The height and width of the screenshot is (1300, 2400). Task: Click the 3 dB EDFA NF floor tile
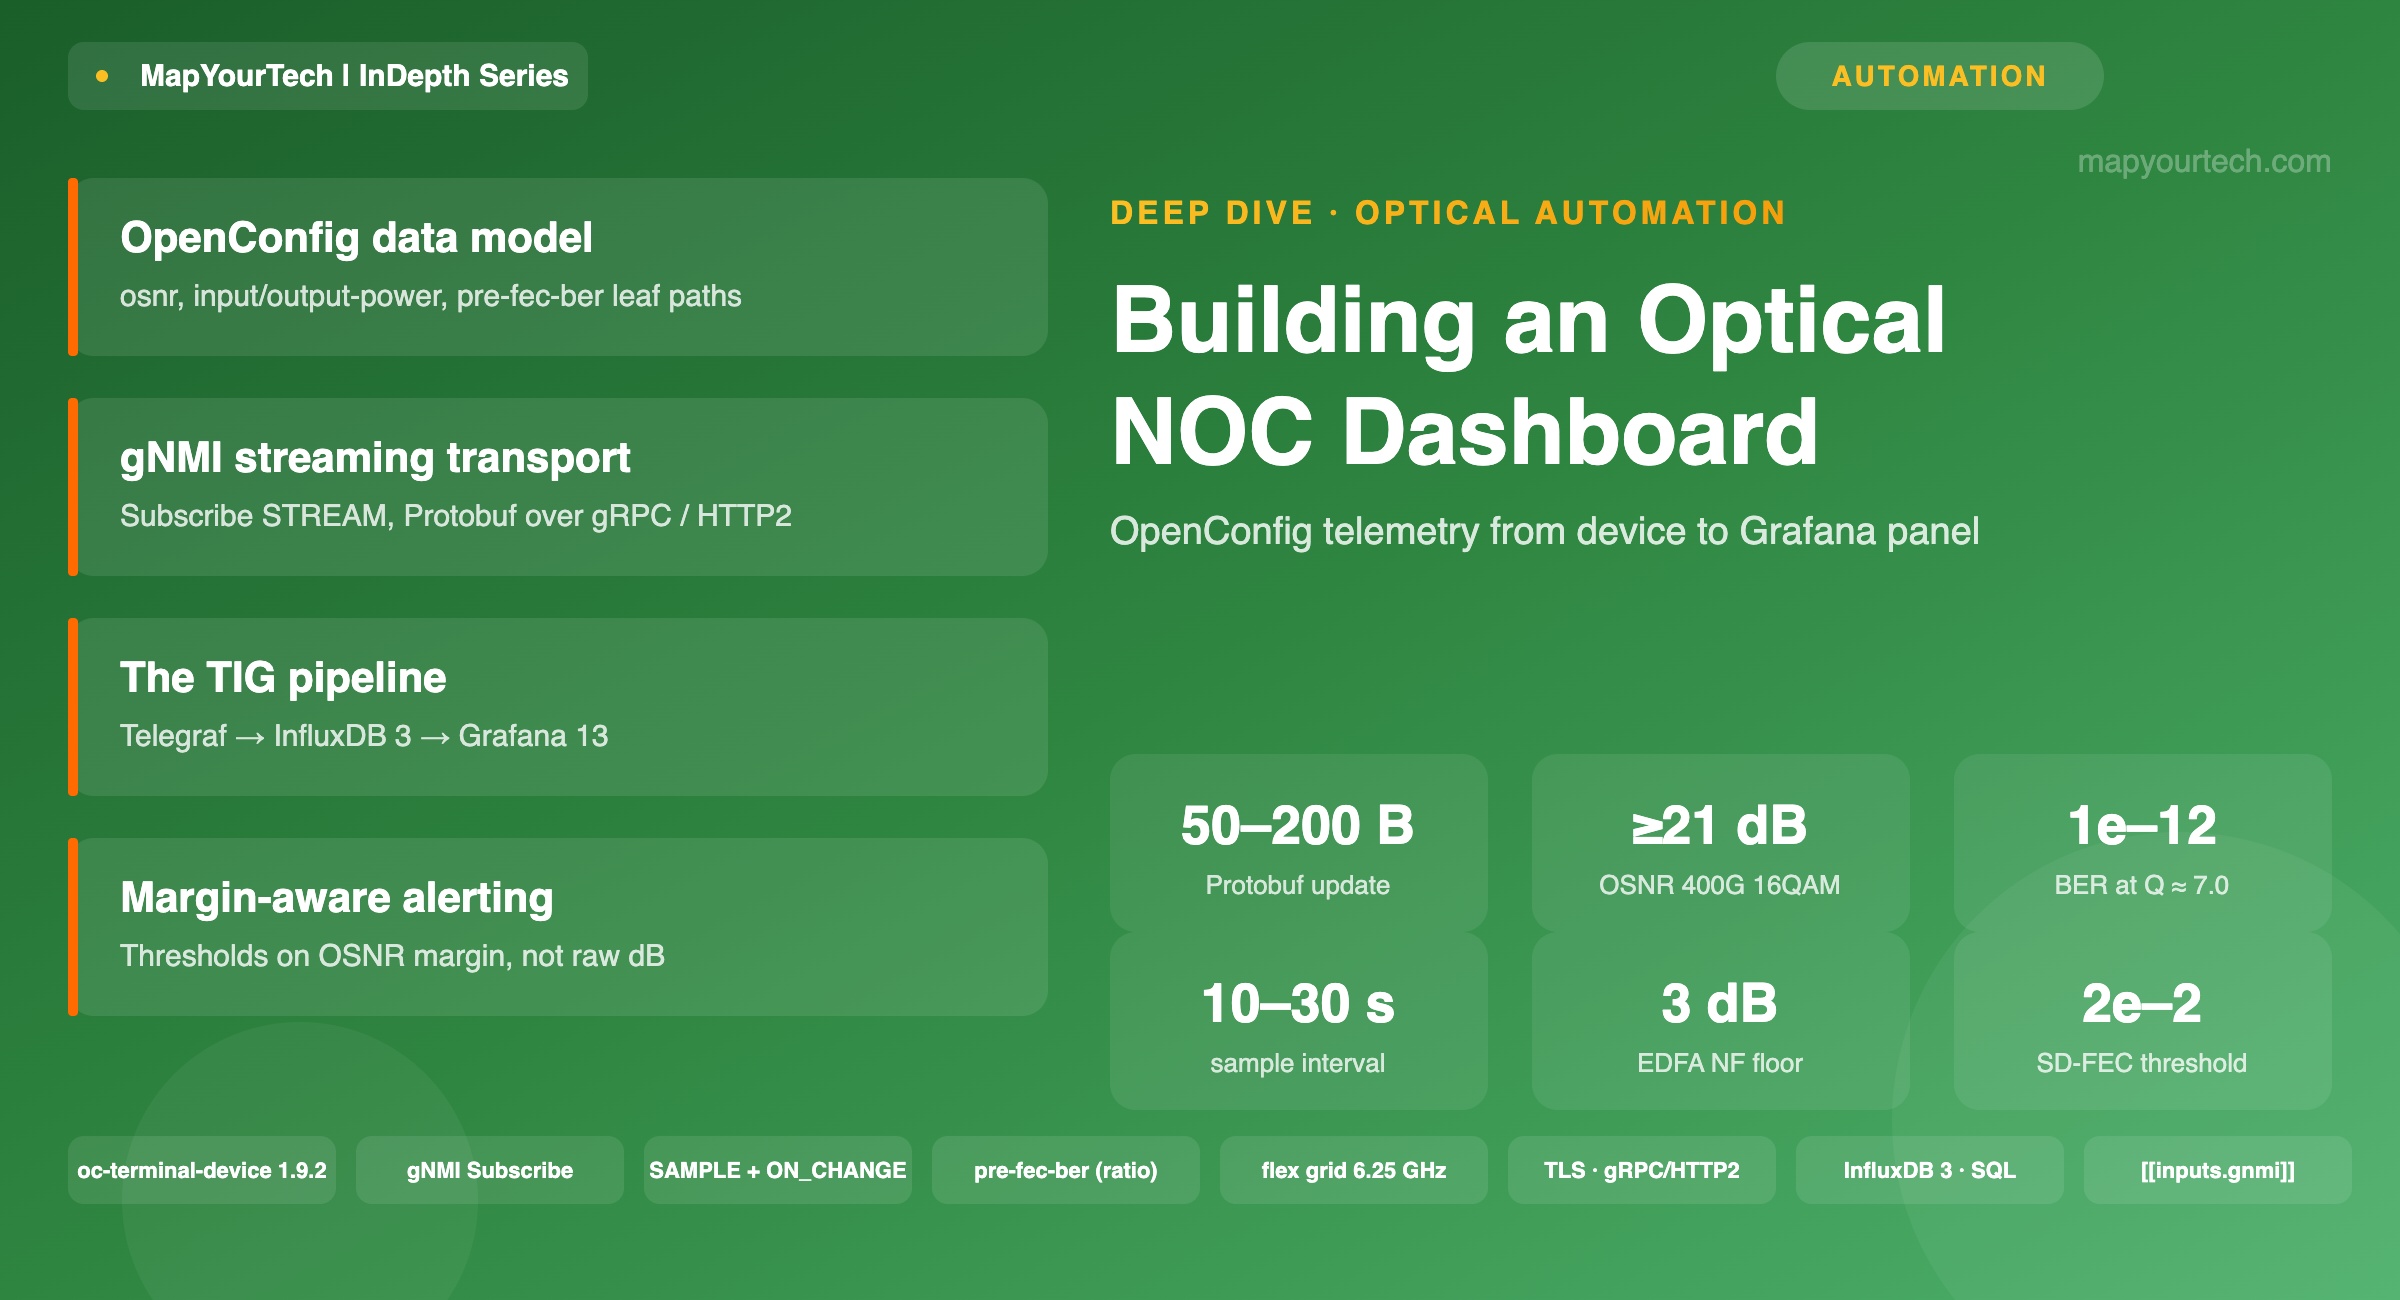pos(1720,1021)
